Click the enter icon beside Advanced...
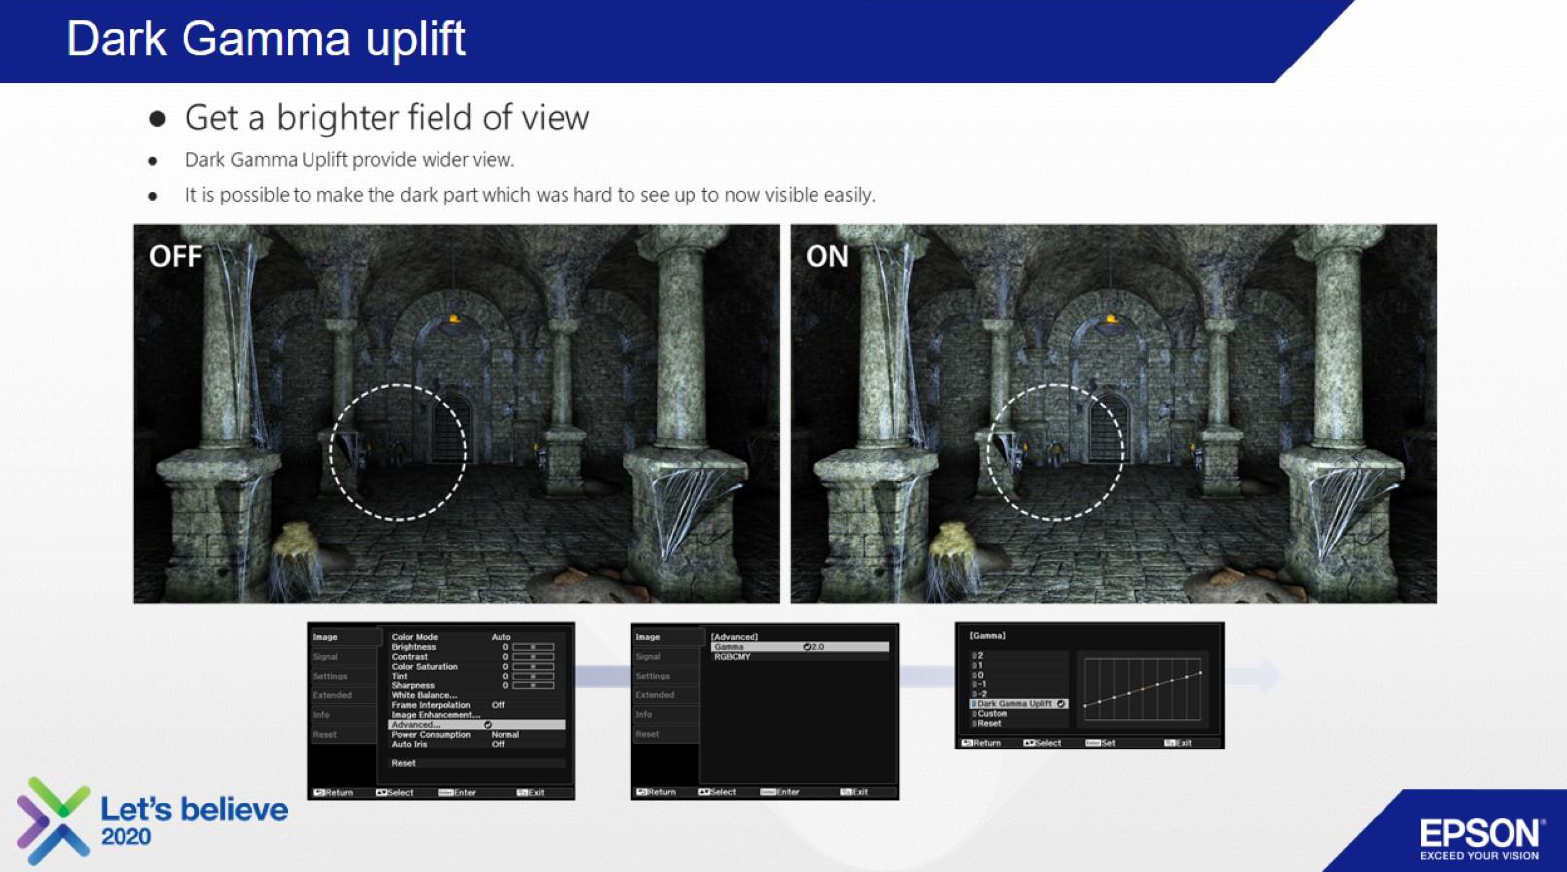This screenshot has height=872, width=1567. [488, 725]
